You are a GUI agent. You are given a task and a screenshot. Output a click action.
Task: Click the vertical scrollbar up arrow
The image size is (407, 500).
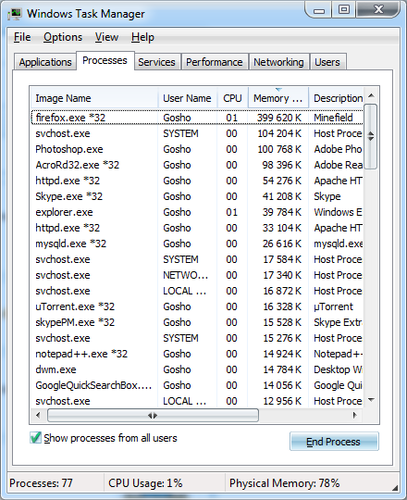click(x=371, y=96)
